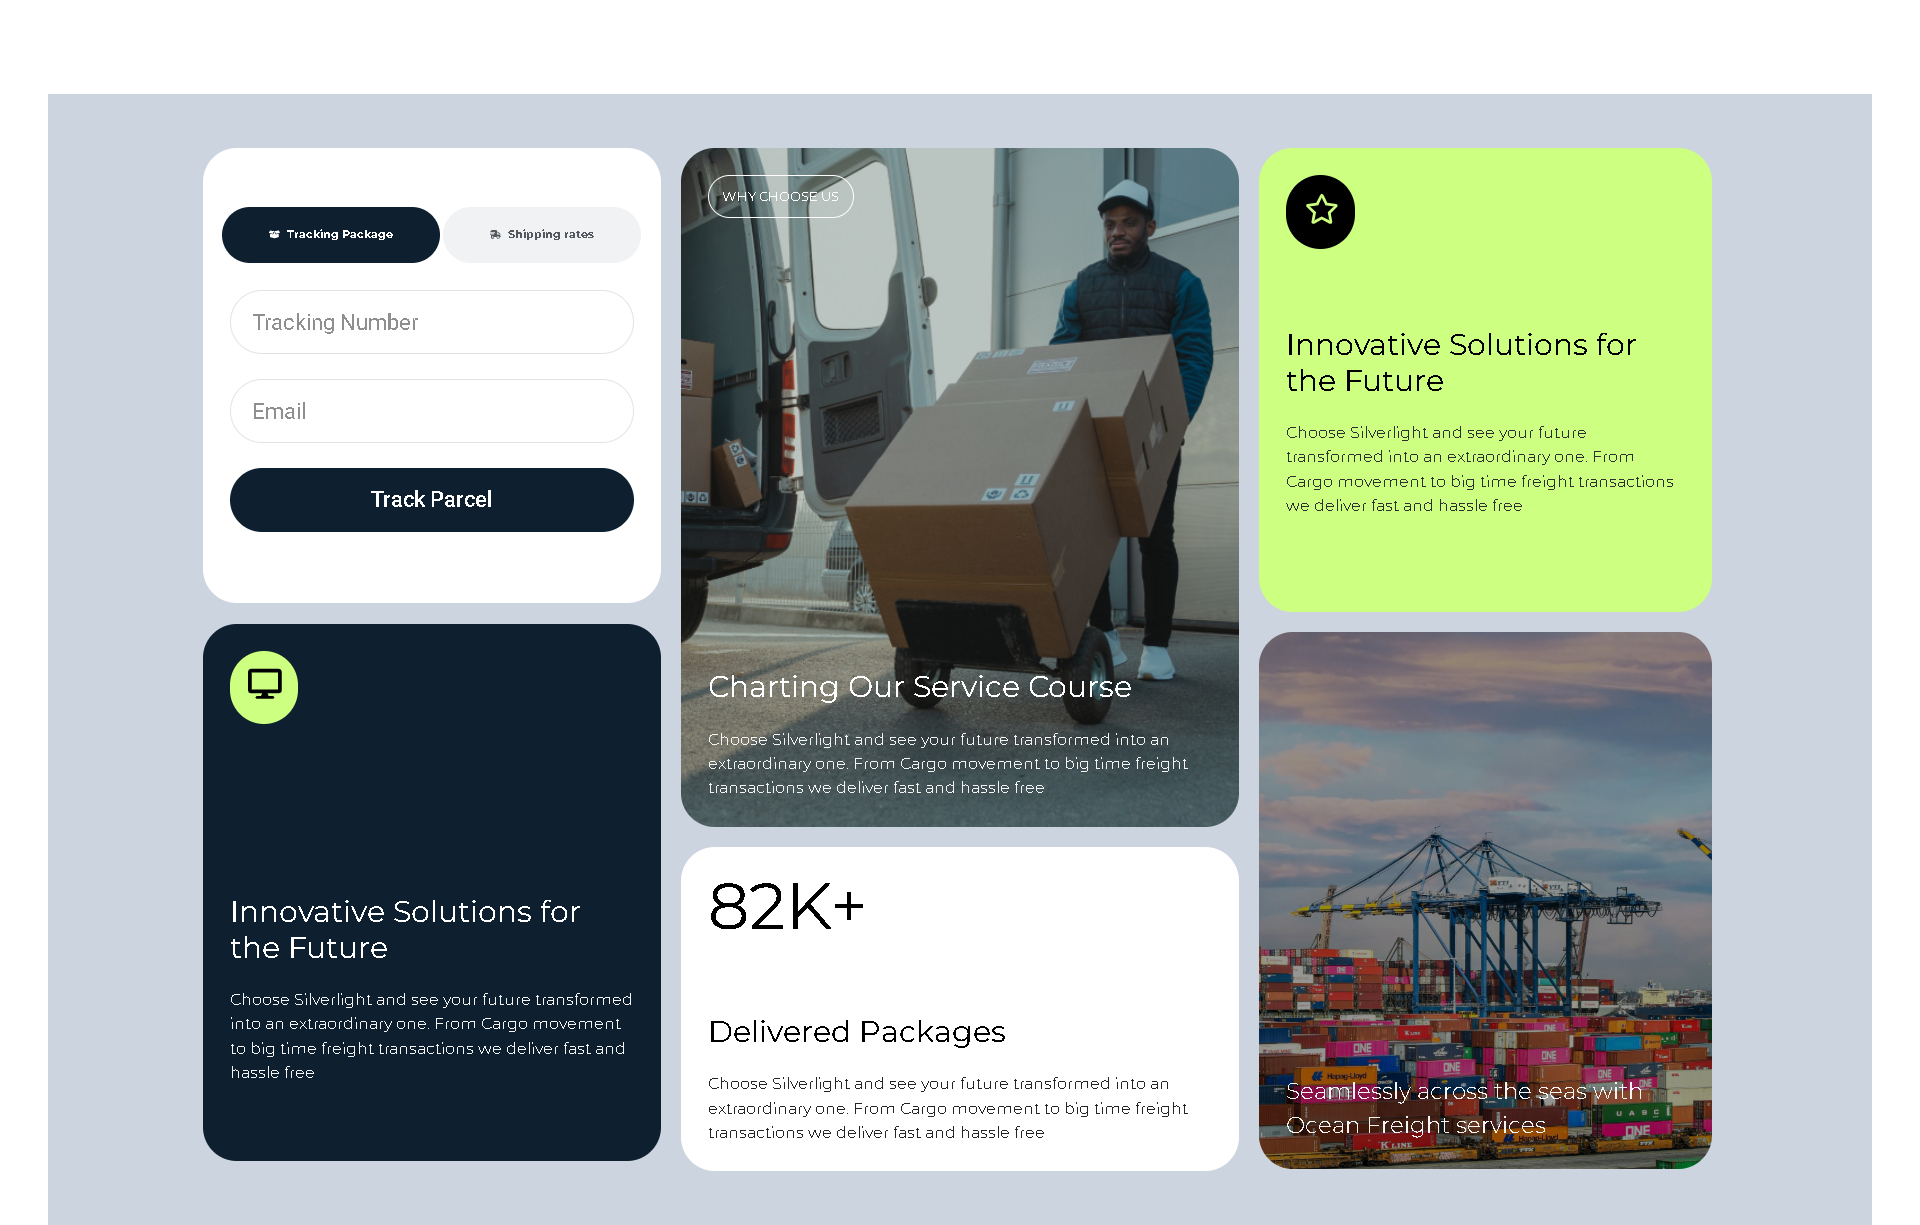Click the green card description paragraph
This screenshot has height=1225, width=1920.
click(x=1479, y=469)
